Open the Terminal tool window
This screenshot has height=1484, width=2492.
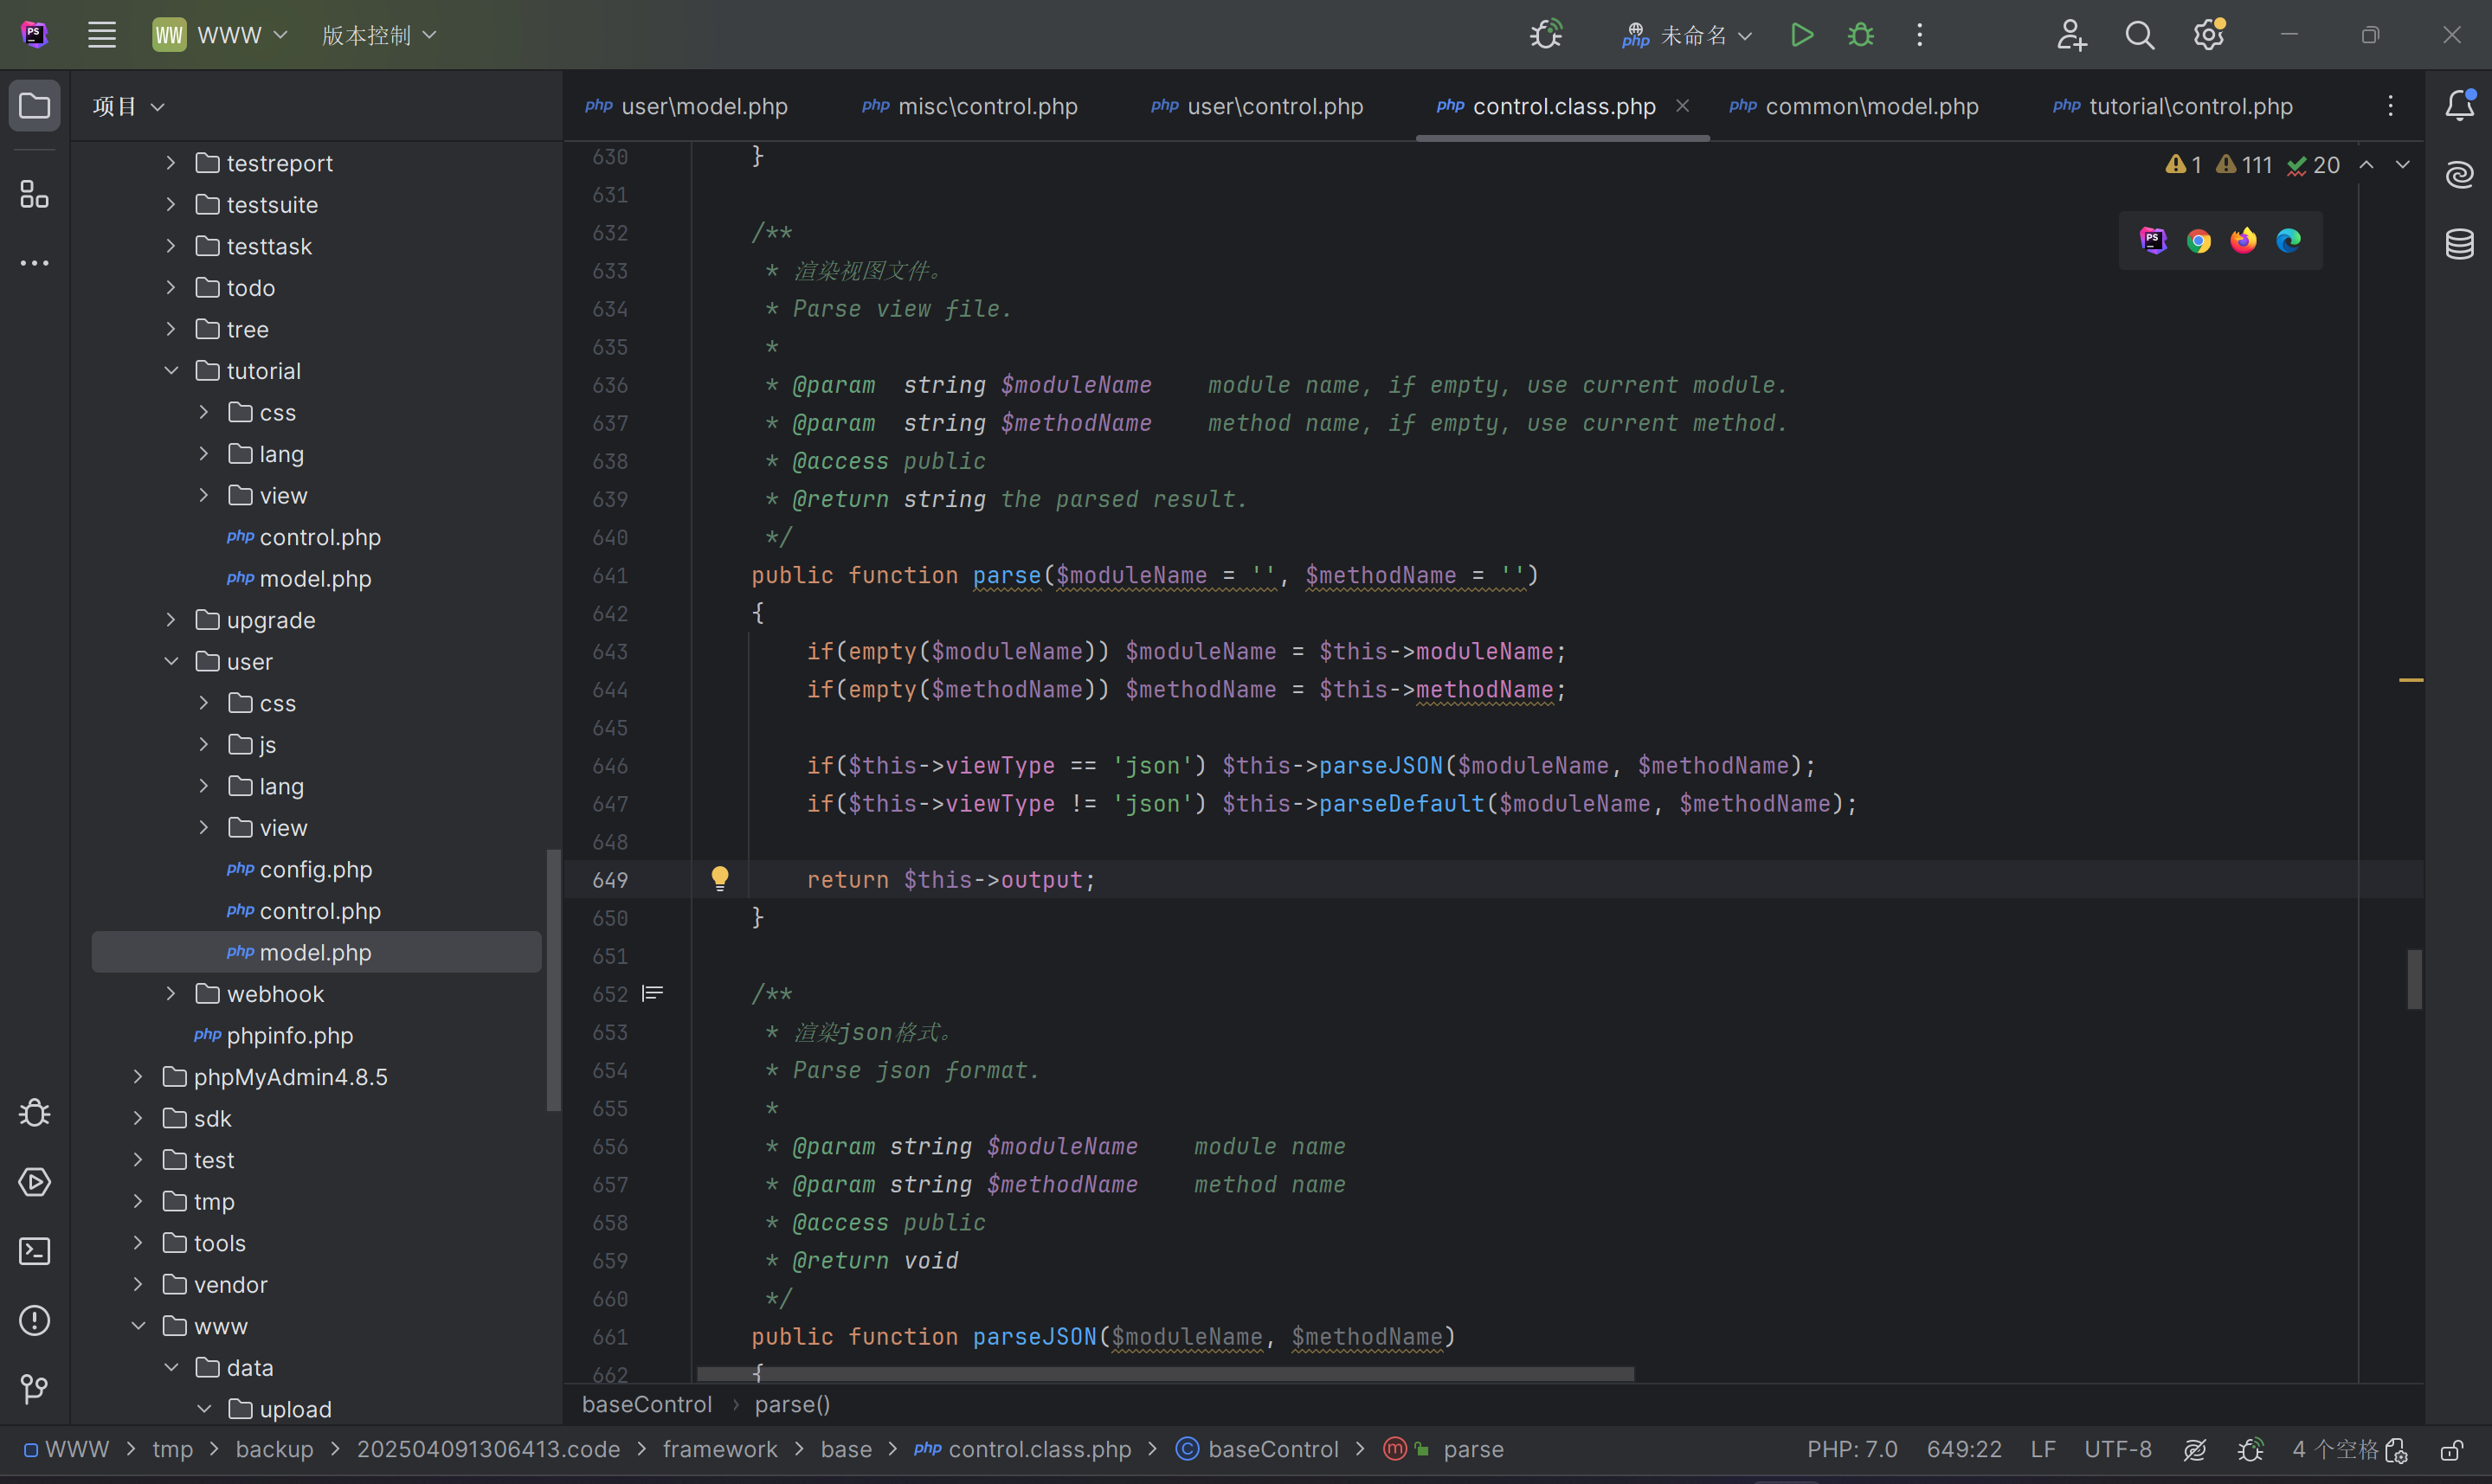click(x=35, y=1251)
